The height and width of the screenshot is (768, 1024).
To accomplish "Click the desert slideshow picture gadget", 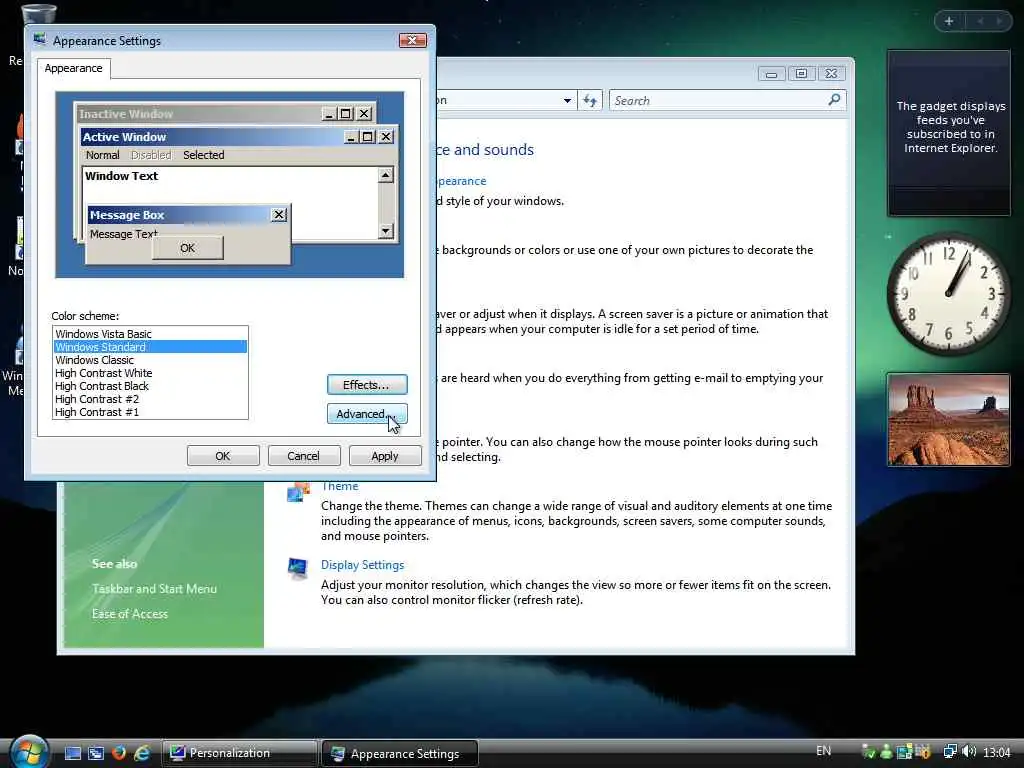I will point(948,419).
